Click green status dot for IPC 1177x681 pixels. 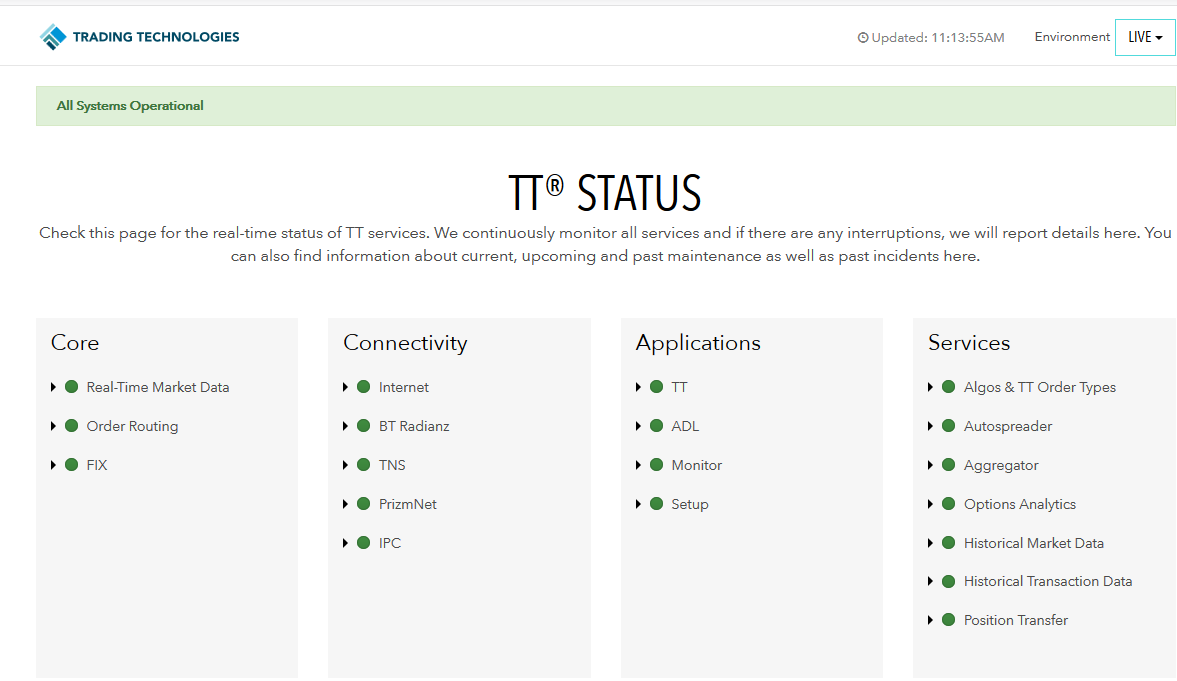(x=364, y=543)
